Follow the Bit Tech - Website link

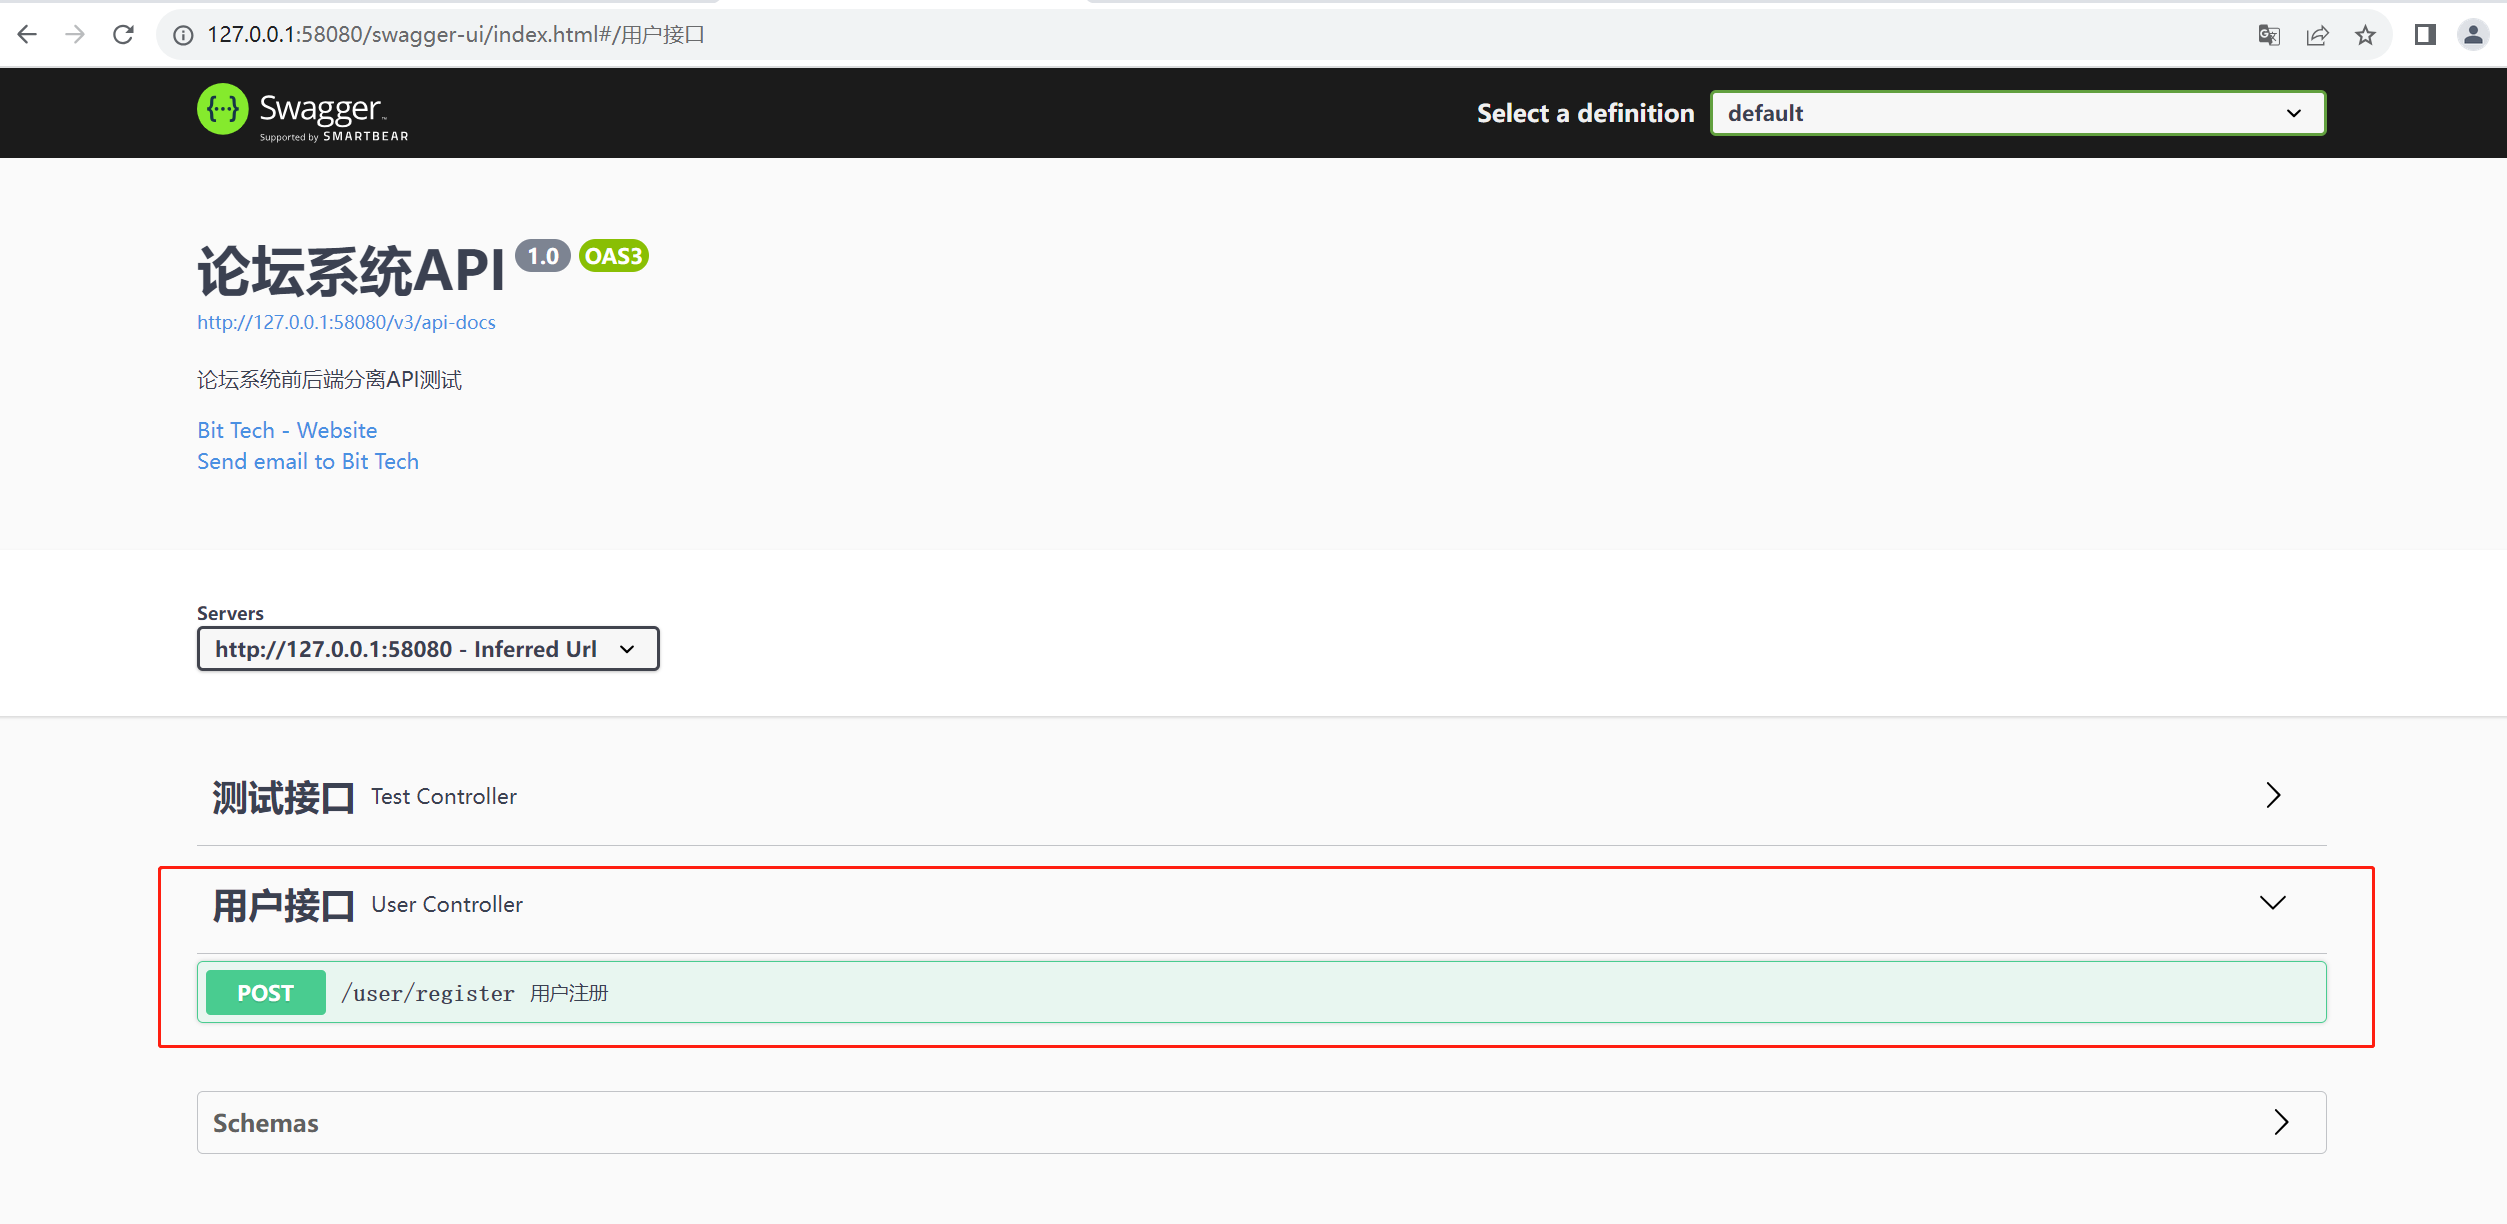pyautogui.click(x=287, y=430)
